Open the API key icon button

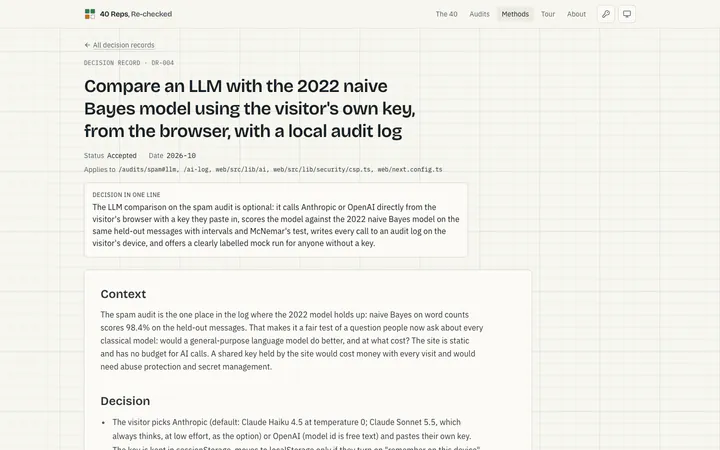[x=606, y=14]
